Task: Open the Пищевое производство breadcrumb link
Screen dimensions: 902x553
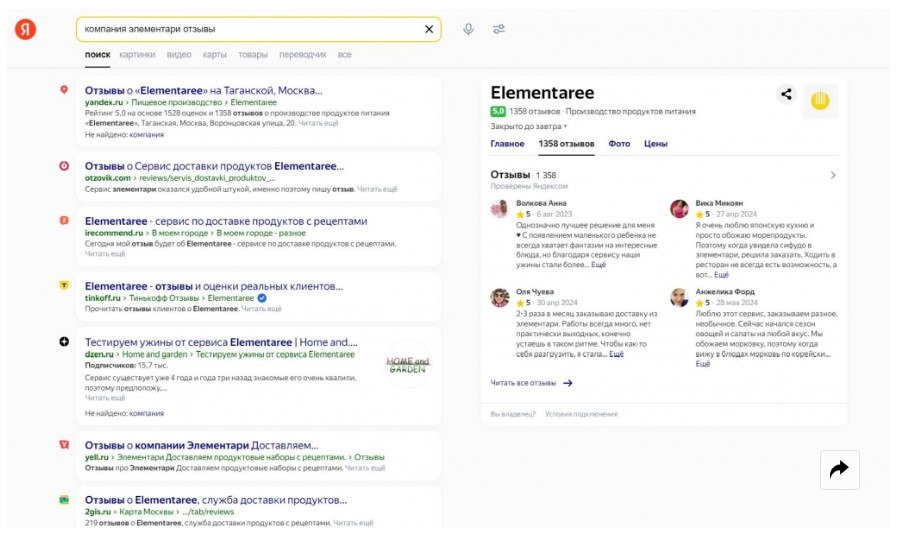Action: (x=177, y=102)
